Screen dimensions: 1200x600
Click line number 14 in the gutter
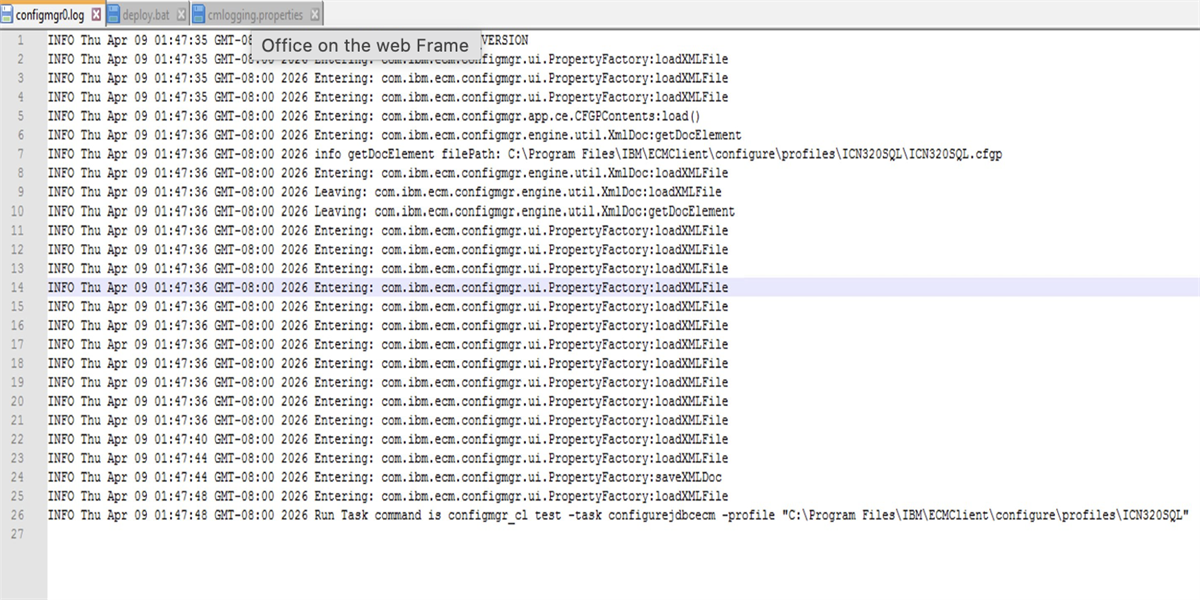(18, 287)
